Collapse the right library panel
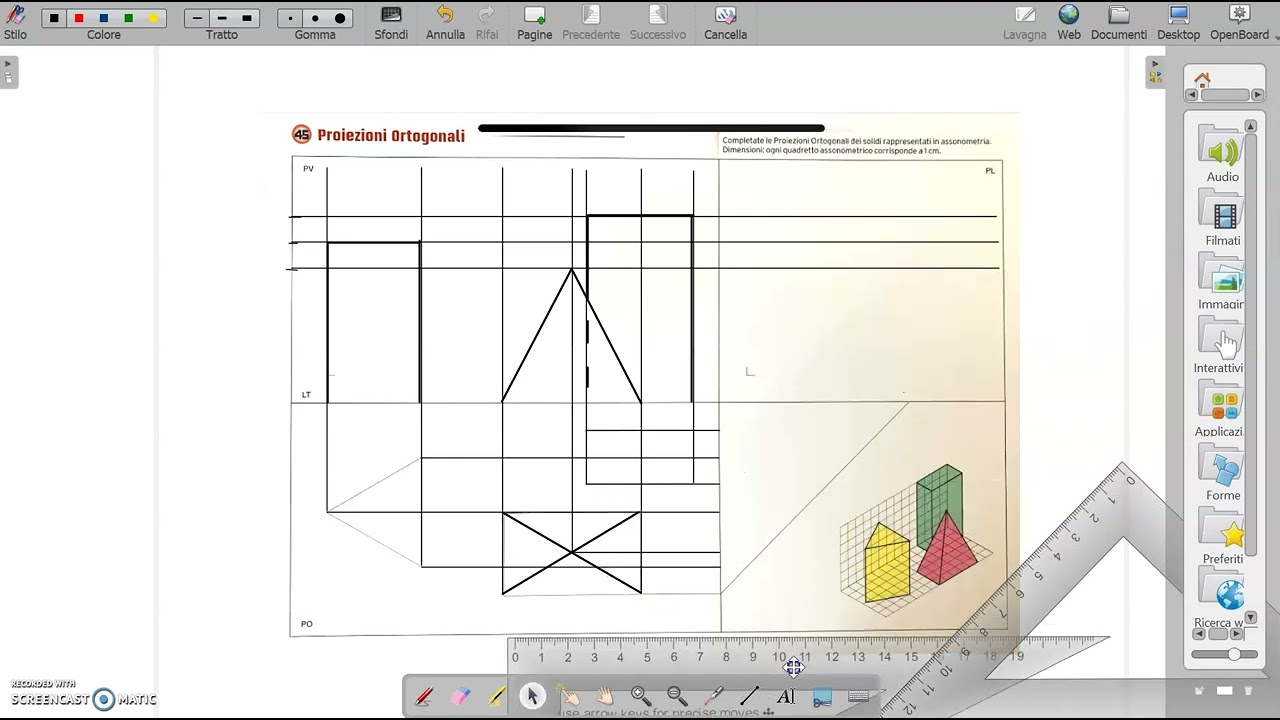The image size is (1280, 720). 1155,72
